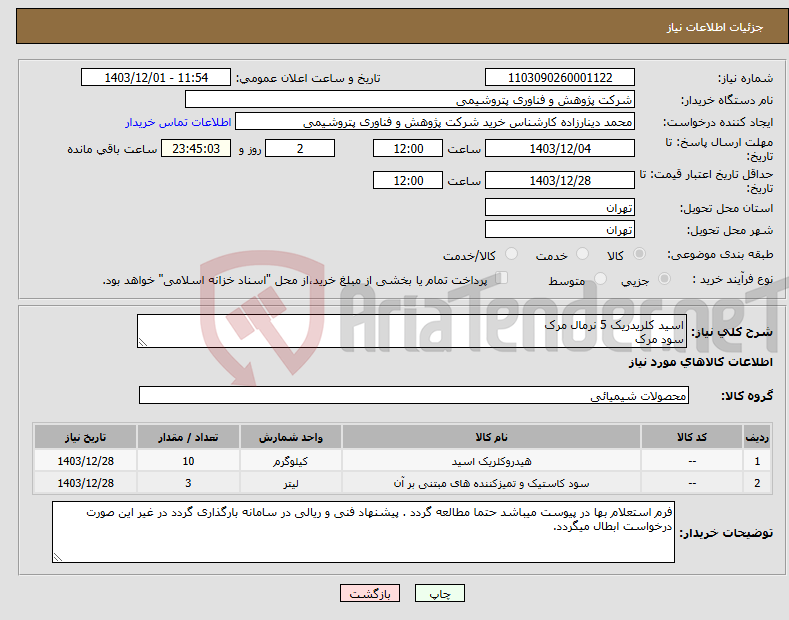Click the resize handle of the شرح کلی نیاز text area
This screenshot has height=620, width=789.
[x=143, y=343]
